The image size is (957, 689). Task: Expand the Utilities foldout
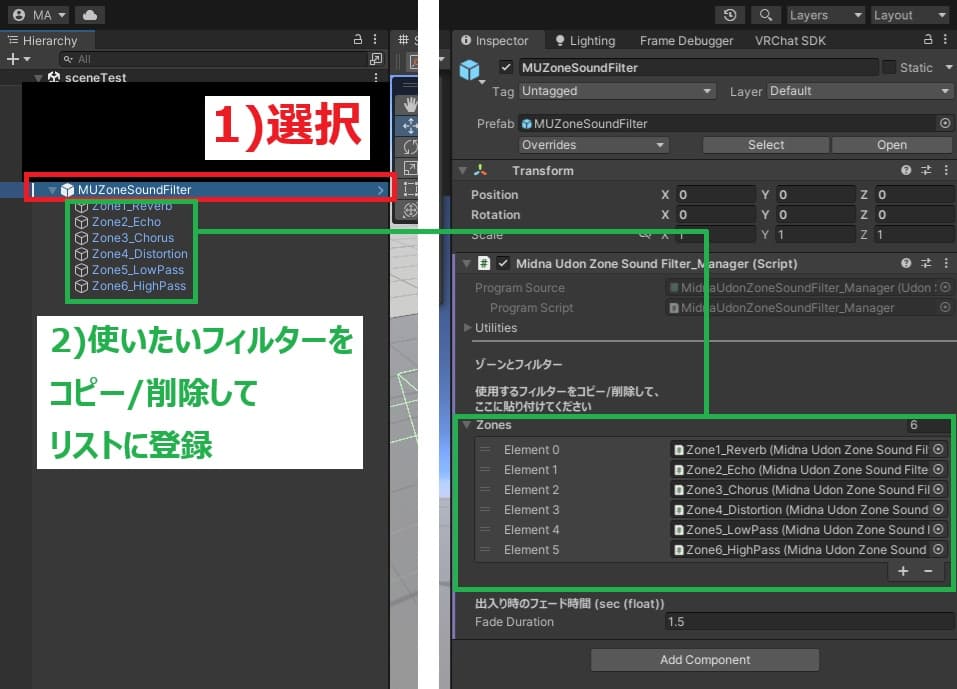click(468, 328)
